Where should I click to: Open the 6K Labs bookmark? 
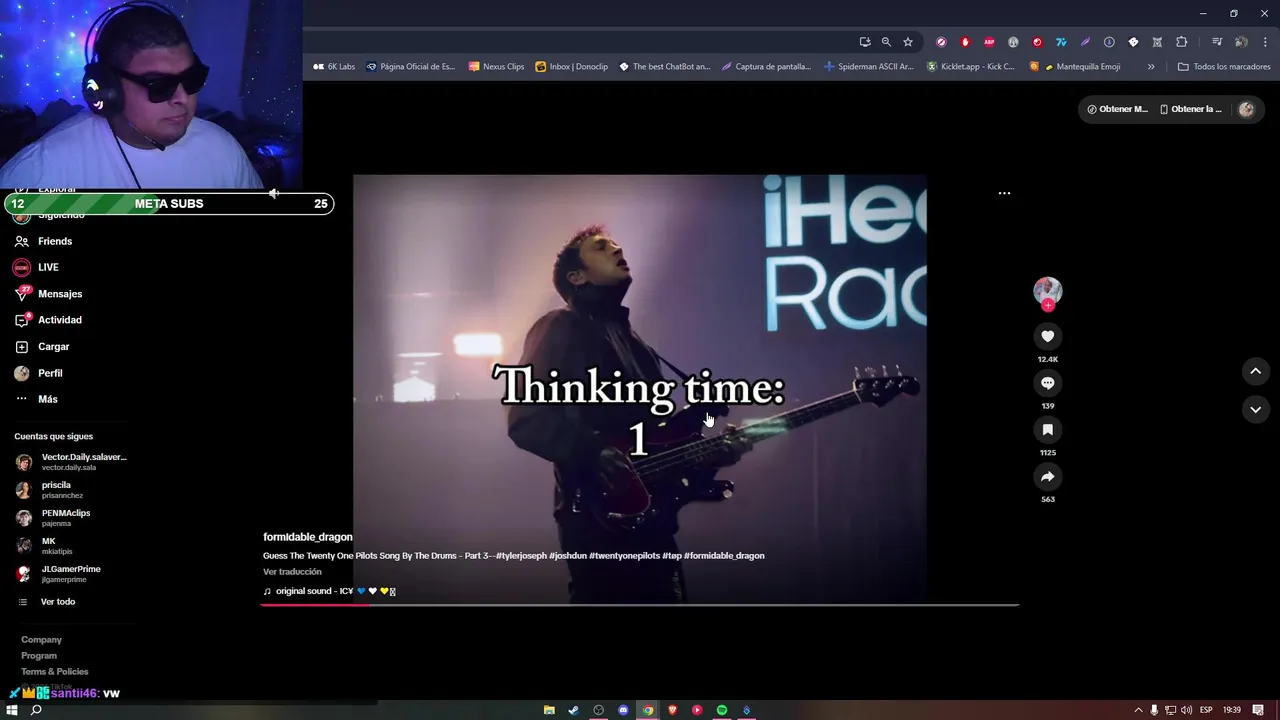[x=334, y=67]
